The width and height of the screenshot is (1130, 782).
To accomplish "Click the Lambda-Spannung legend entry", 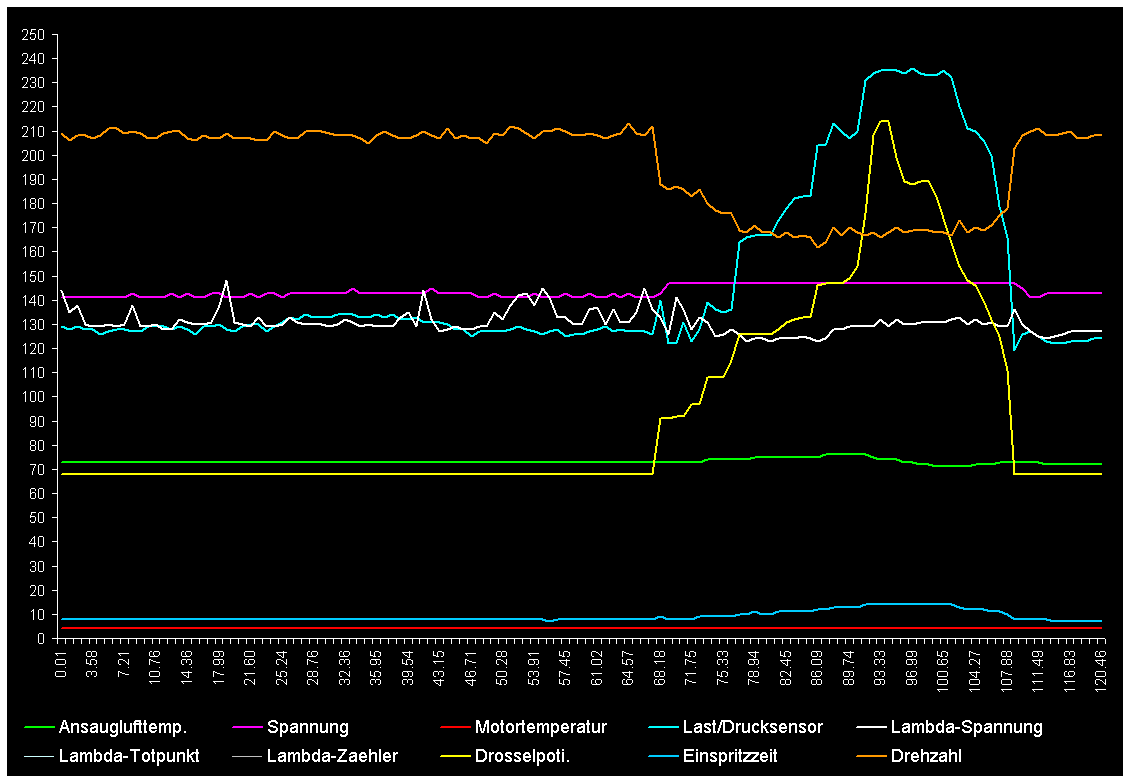I will [x=966, y=727].
